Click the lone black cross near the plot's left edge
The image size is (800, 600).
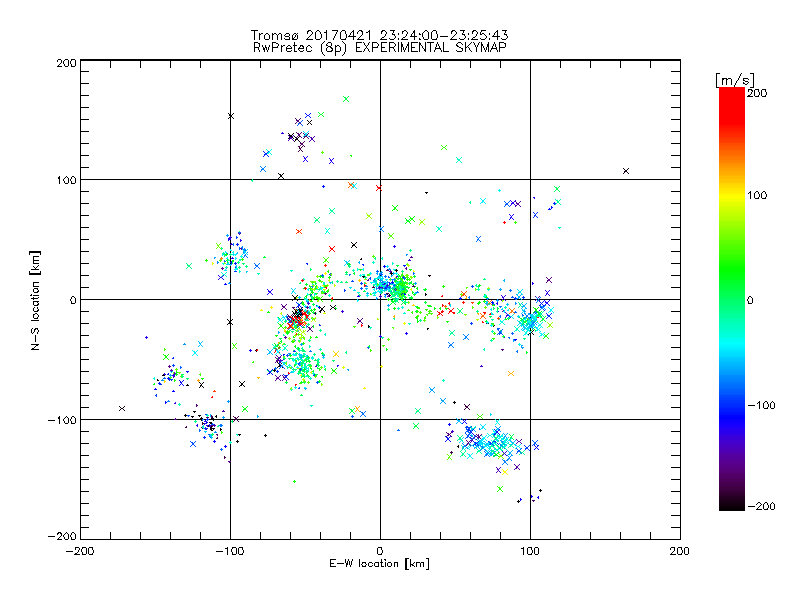(122, 408)
